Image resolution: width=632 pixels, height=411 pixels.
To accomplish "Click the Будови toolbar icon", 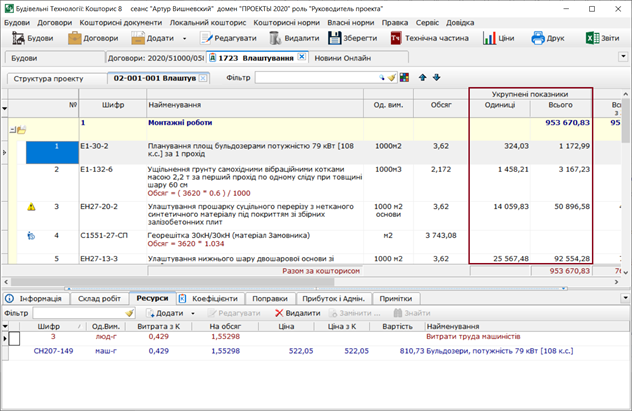I will (16, 39).
